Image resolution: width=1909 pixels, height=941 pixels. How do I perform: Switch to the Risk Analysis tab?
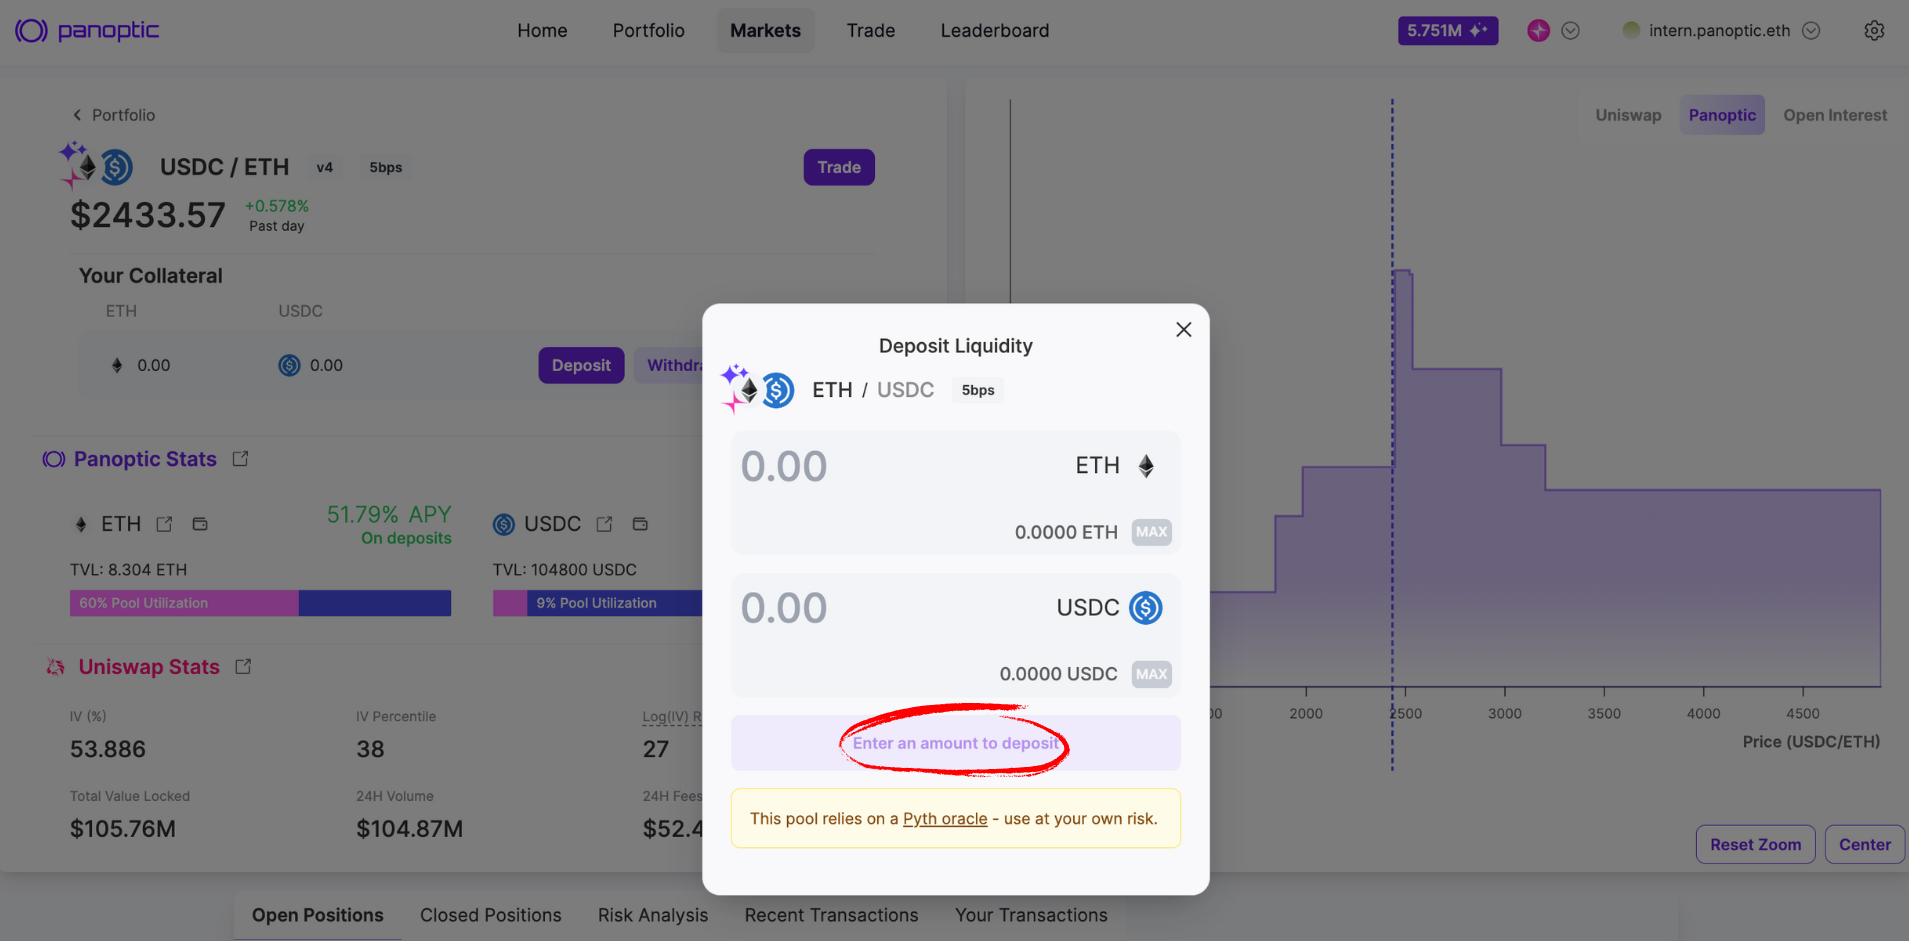(653, 915)
